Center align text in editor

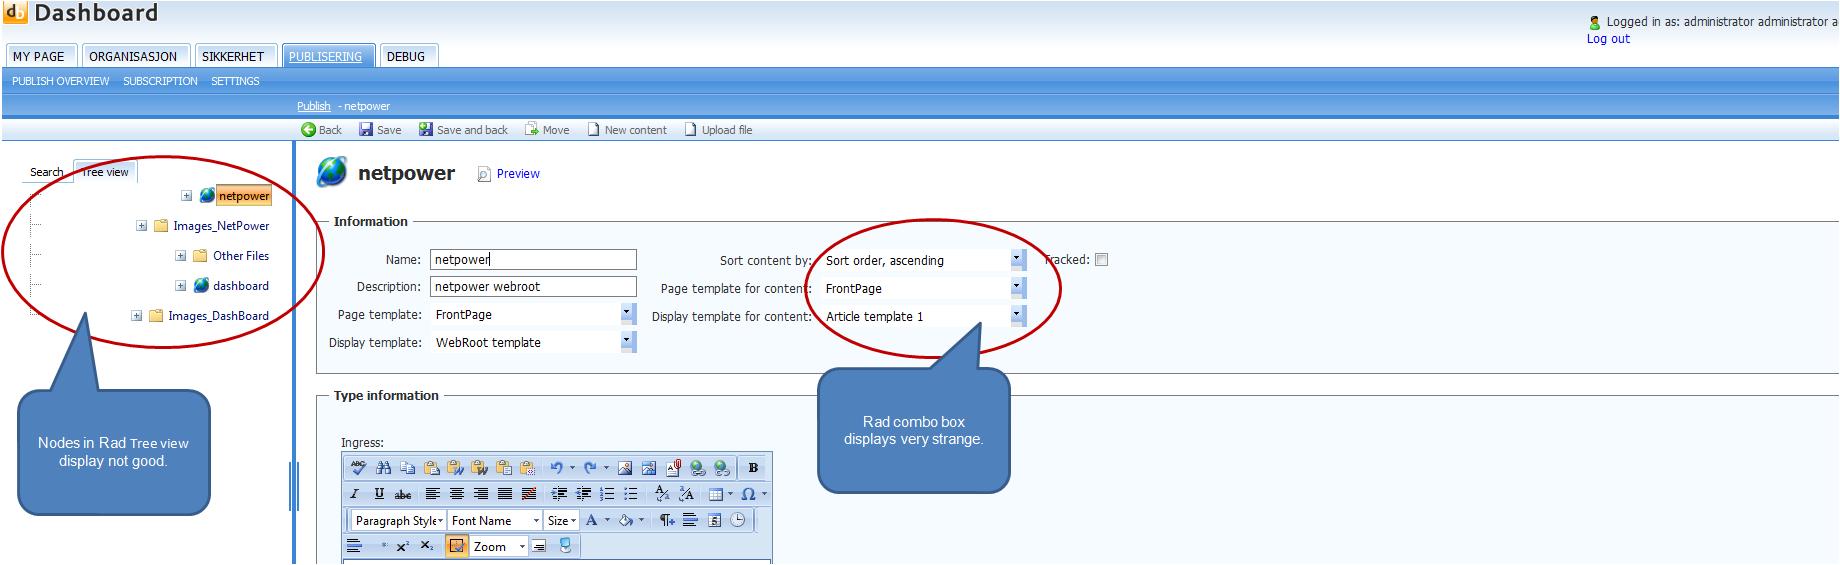pos(457,494)
